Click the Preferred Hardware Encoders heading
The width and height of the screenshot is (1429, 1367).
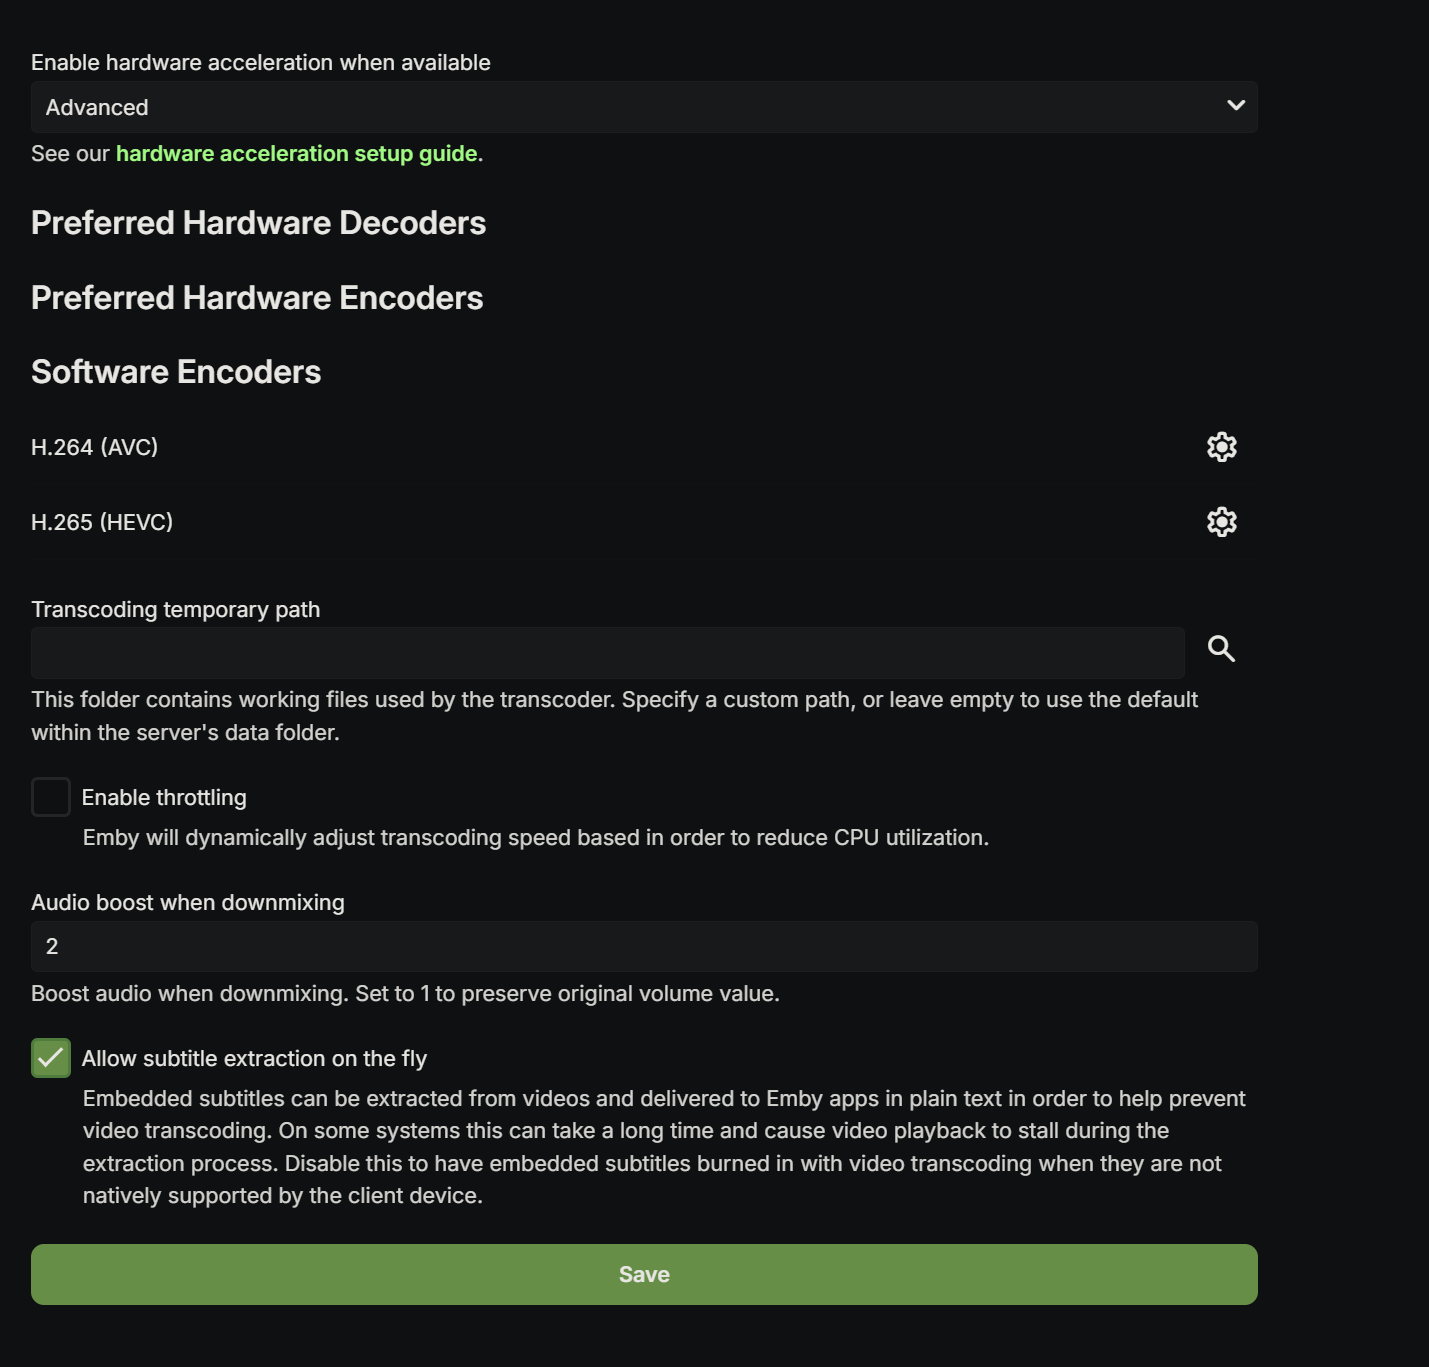[257, 298]
